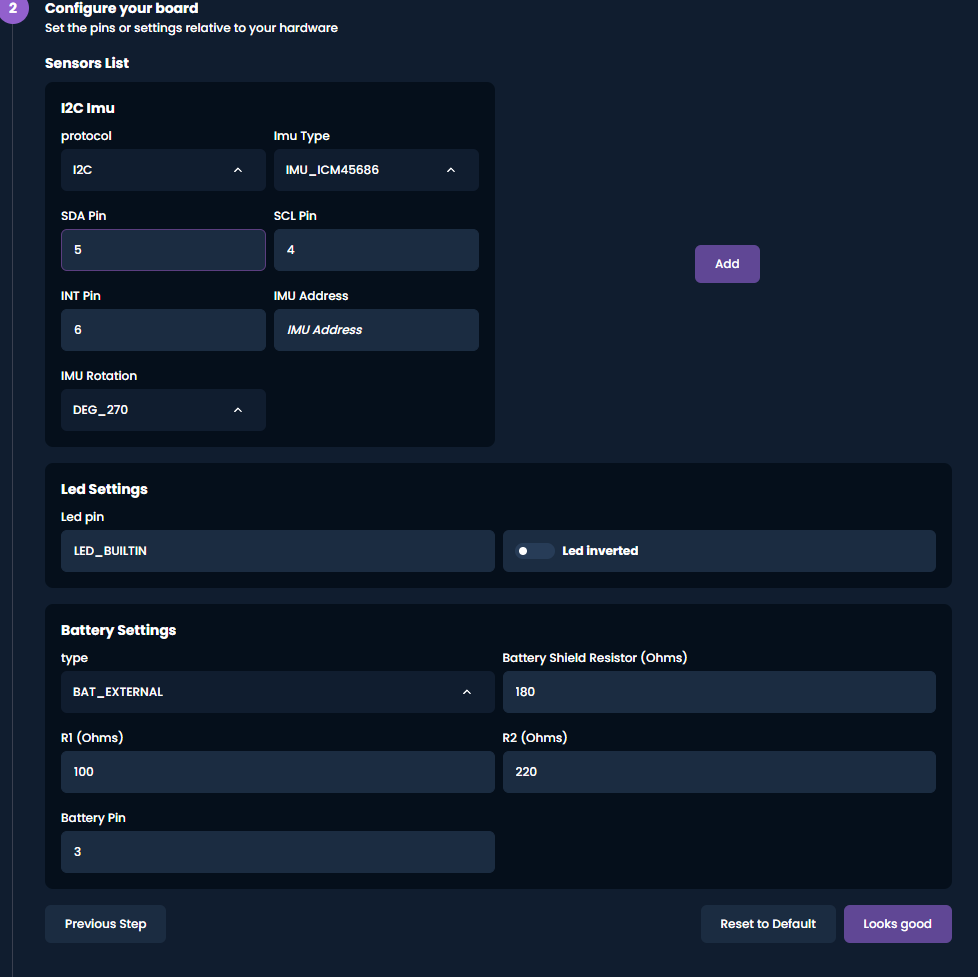Focus the SDA Pin input field
Screen dimensions: 978x977
point(163,250)
